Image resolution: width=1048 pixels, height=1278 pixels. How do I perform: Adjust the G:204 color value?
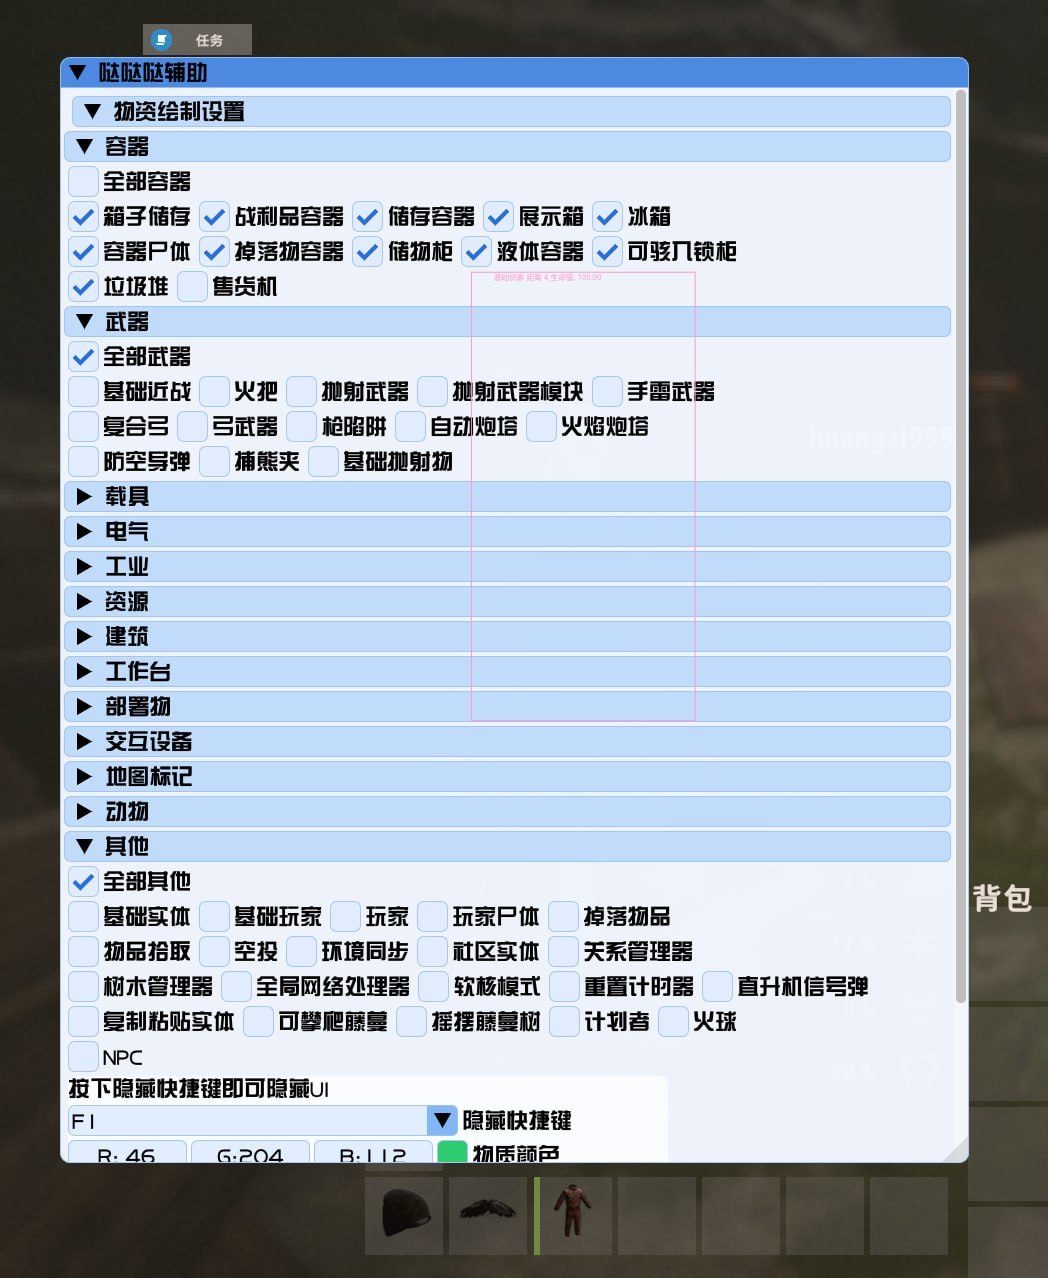(x=250, y=1152)
